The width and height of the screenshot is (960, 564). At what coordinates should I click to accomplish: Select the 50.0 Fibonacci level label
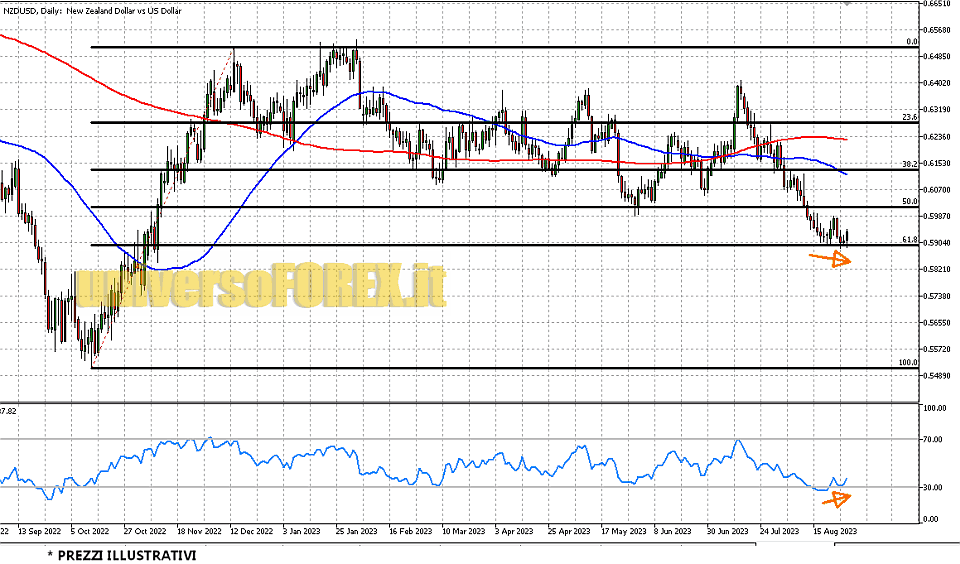pyautogui.click(x=909, y=202)
